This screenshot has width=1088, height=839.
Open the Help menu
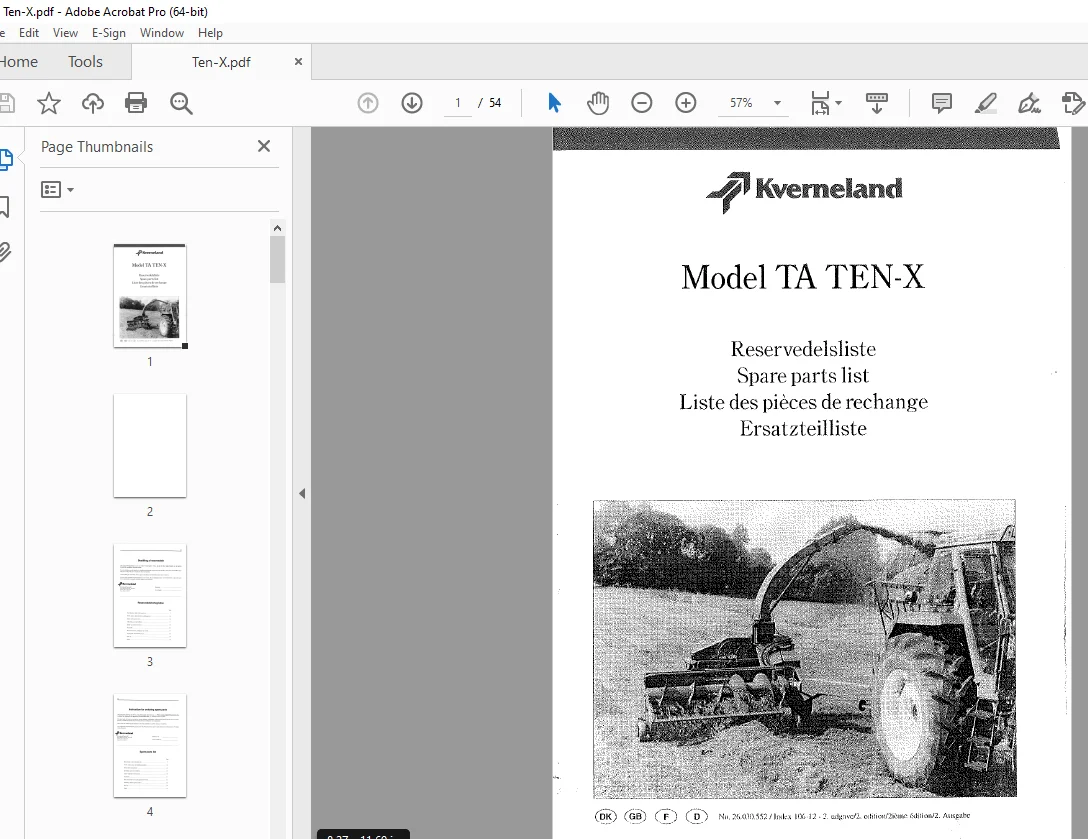pyautogui.click(x=210, y=33)
